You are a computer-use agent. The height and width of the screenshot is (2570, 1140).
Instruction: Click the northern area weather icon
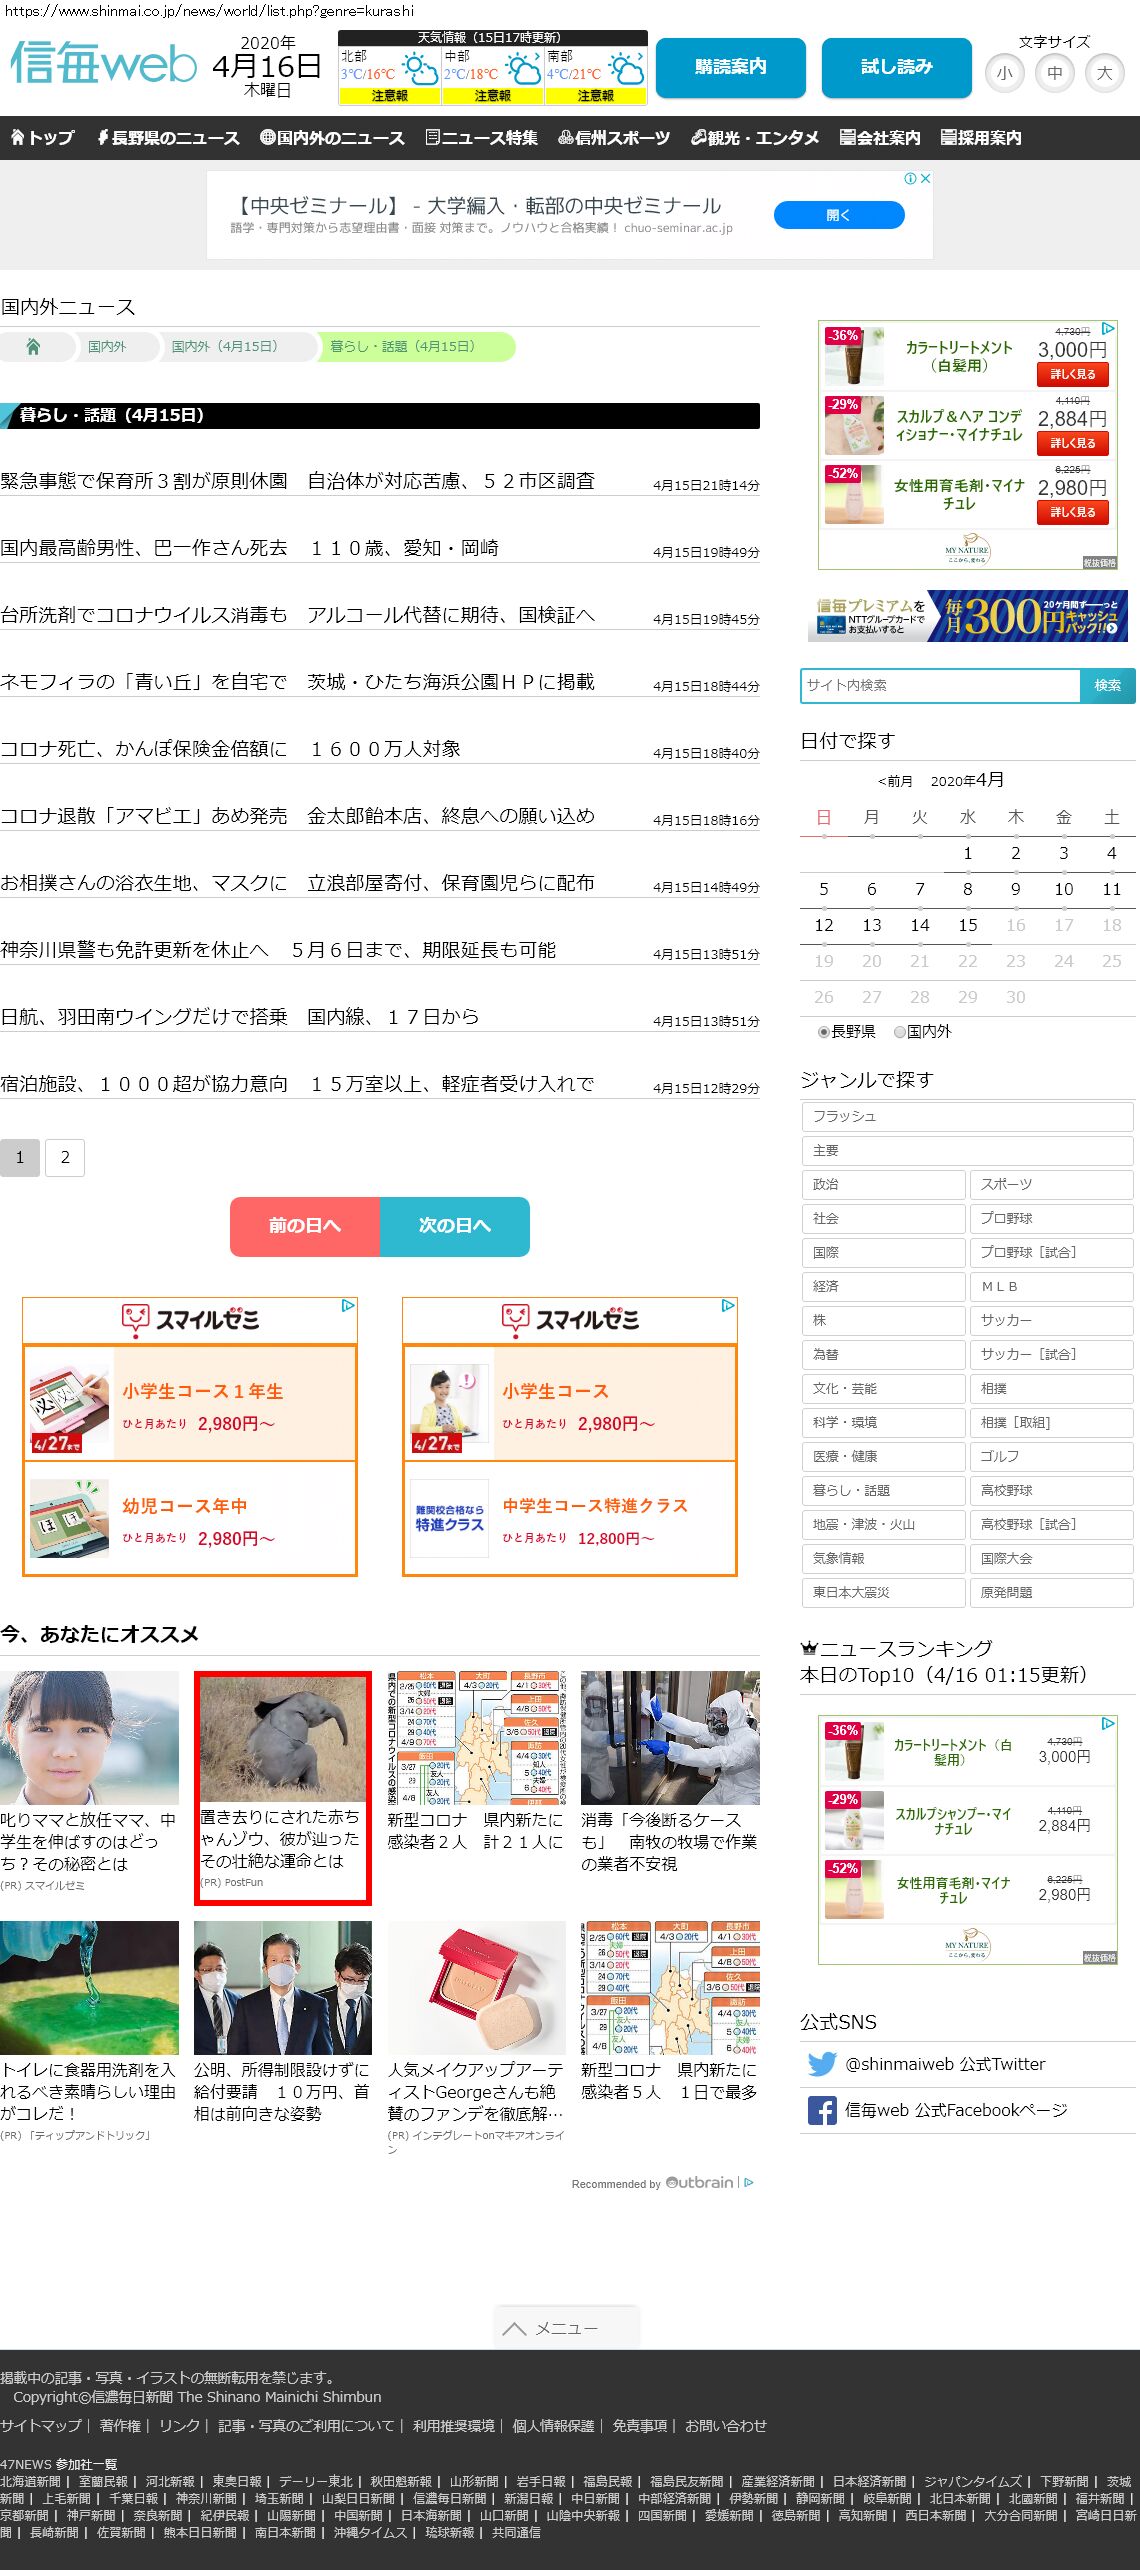point(419,69)
